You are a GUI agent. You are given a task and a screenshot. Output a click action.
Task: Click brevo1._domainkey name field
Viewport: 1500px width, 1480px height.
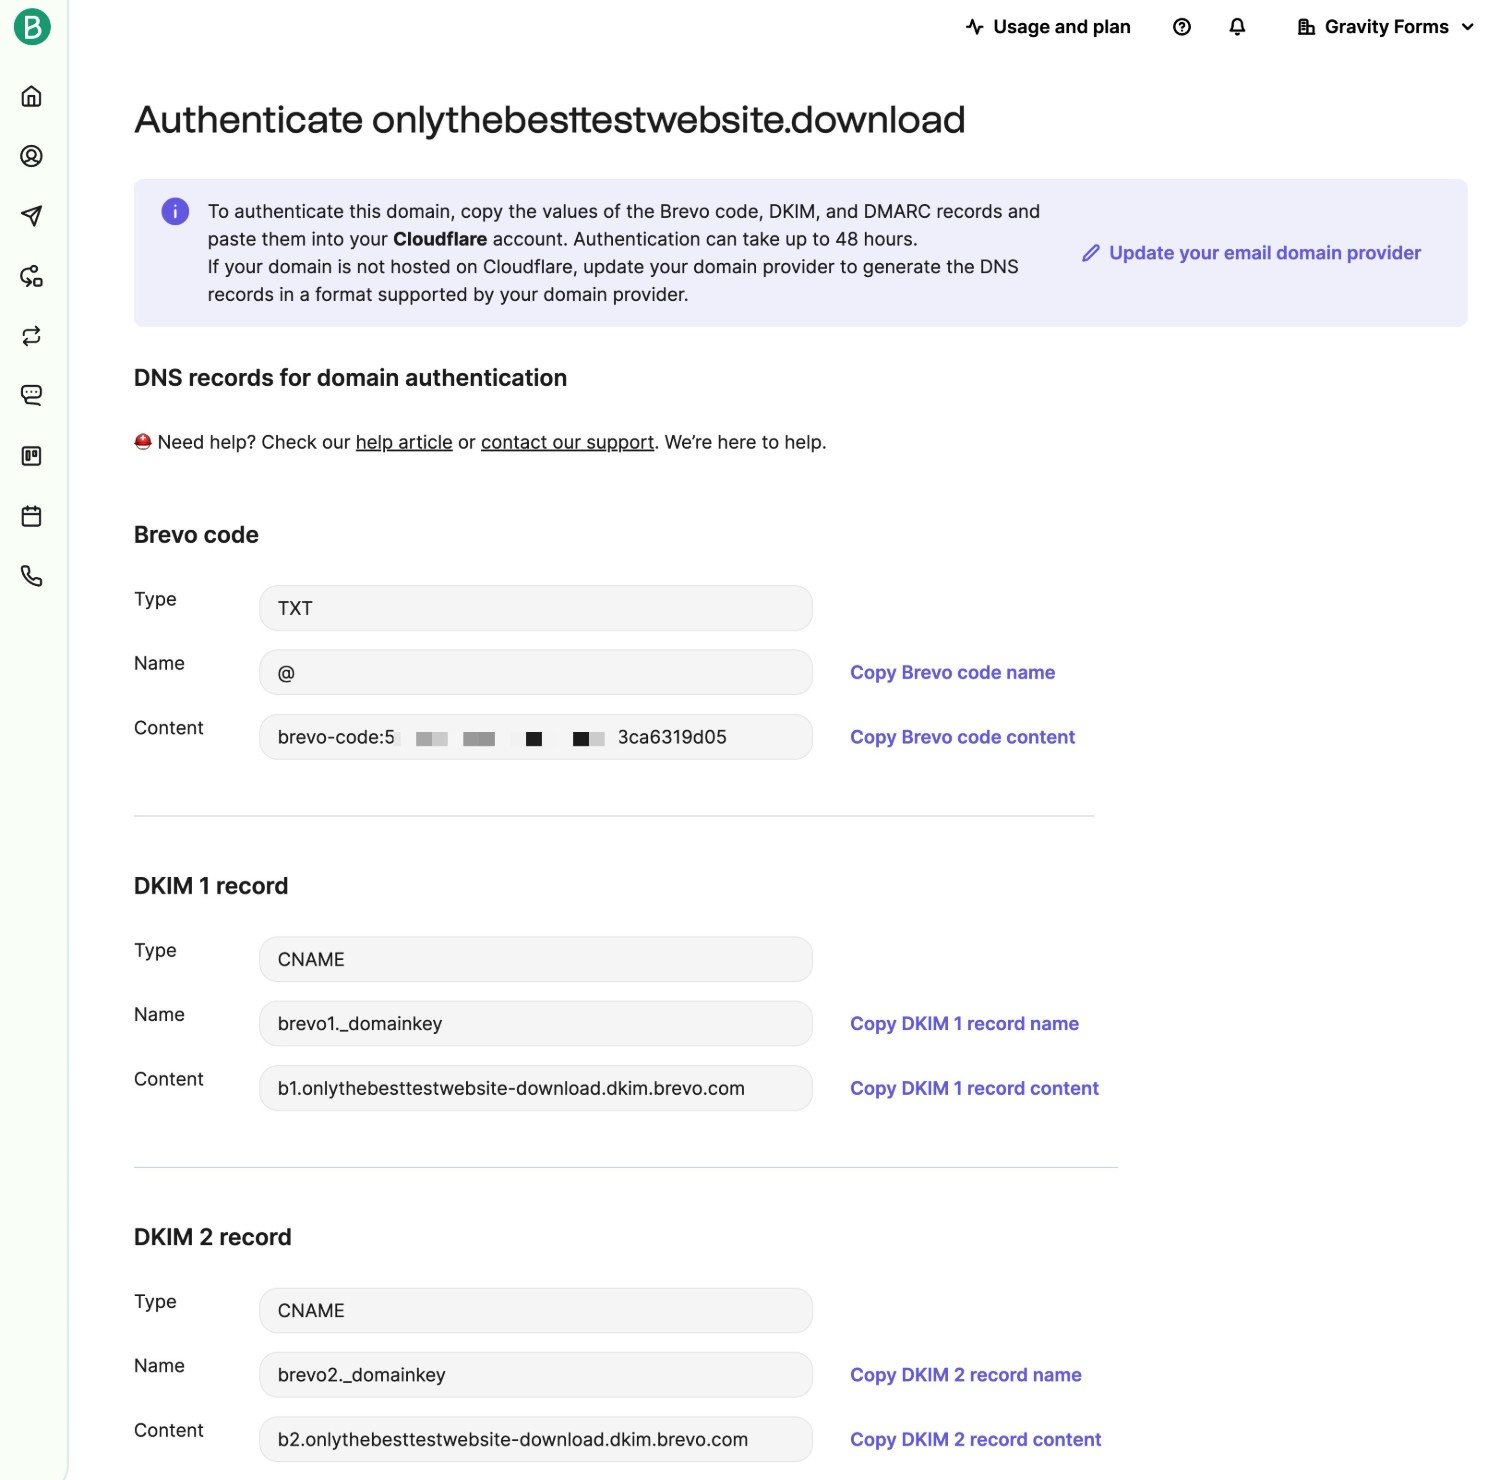[536, 1024]
